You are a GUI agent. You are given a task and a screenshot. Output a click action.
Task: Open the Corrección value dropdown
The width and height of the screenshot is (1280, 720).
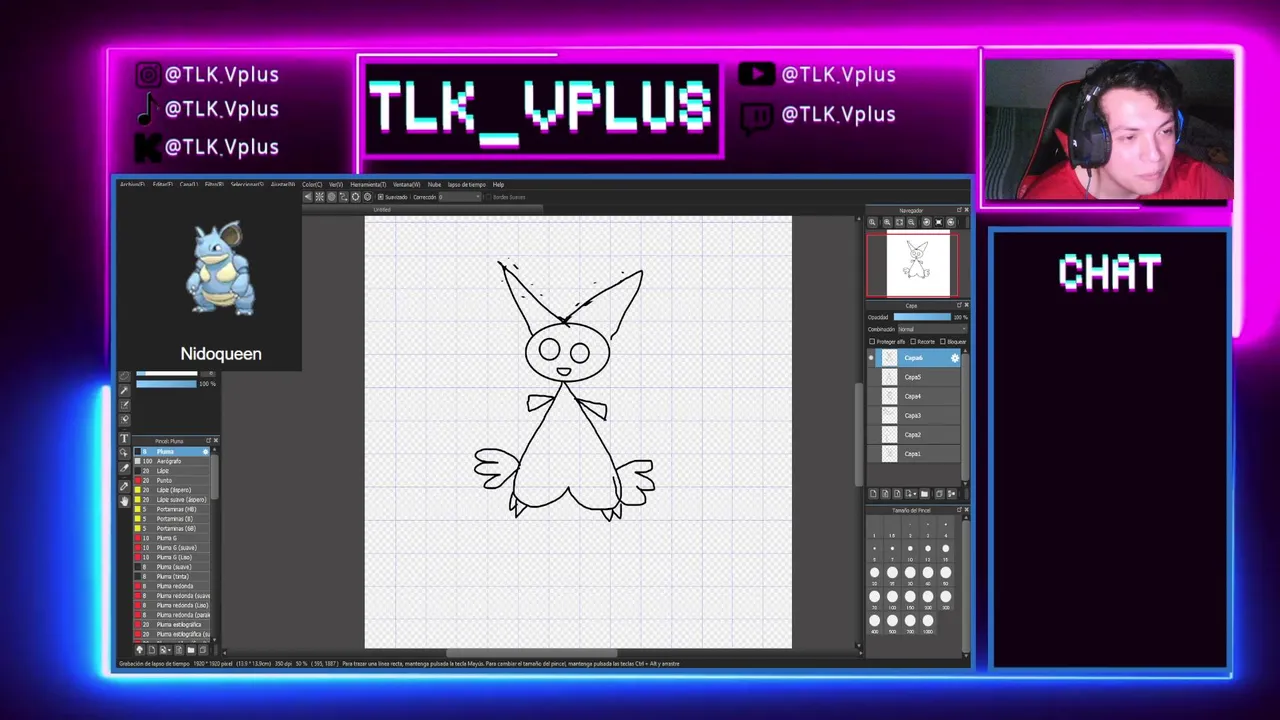tap(460, 197)
